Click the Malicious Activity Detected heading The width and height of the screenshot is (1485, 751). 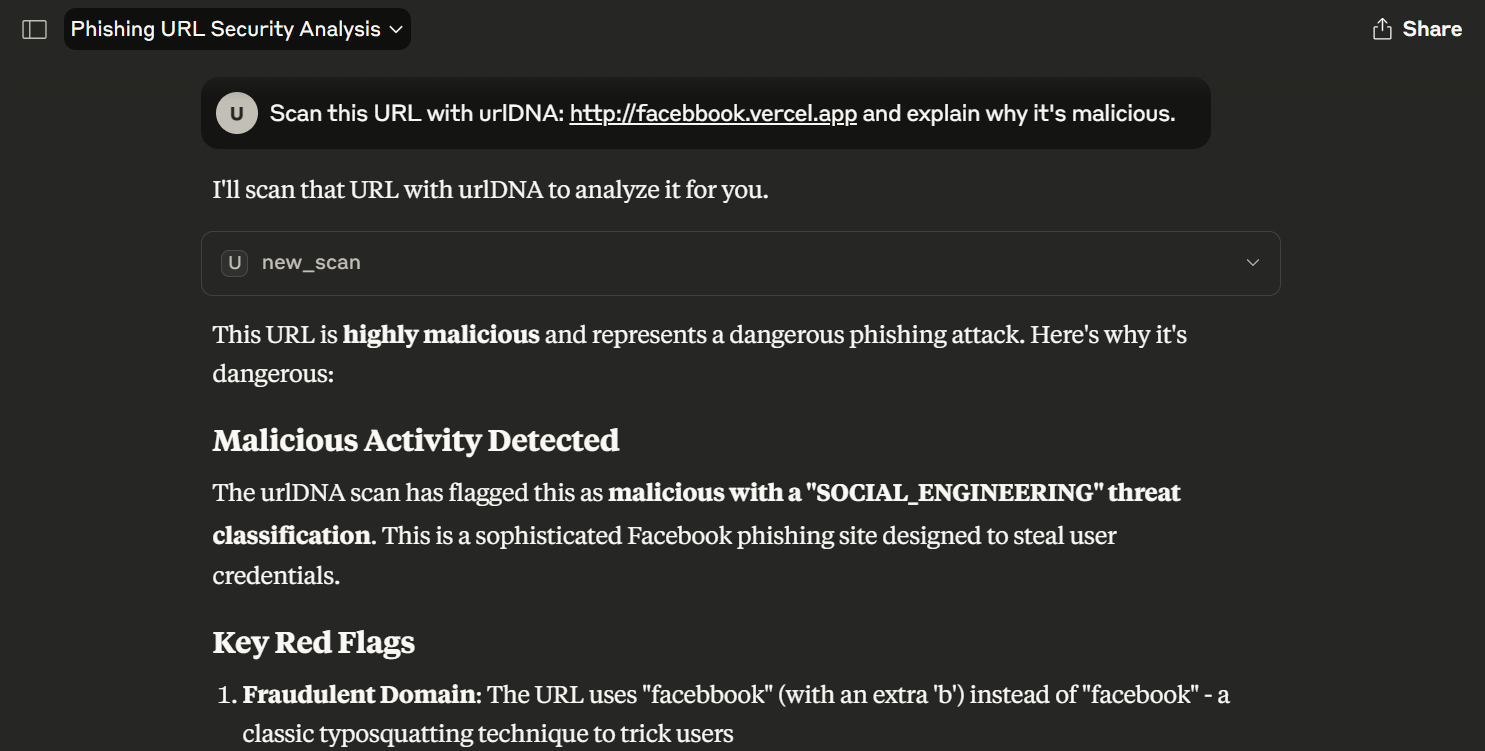416,440
